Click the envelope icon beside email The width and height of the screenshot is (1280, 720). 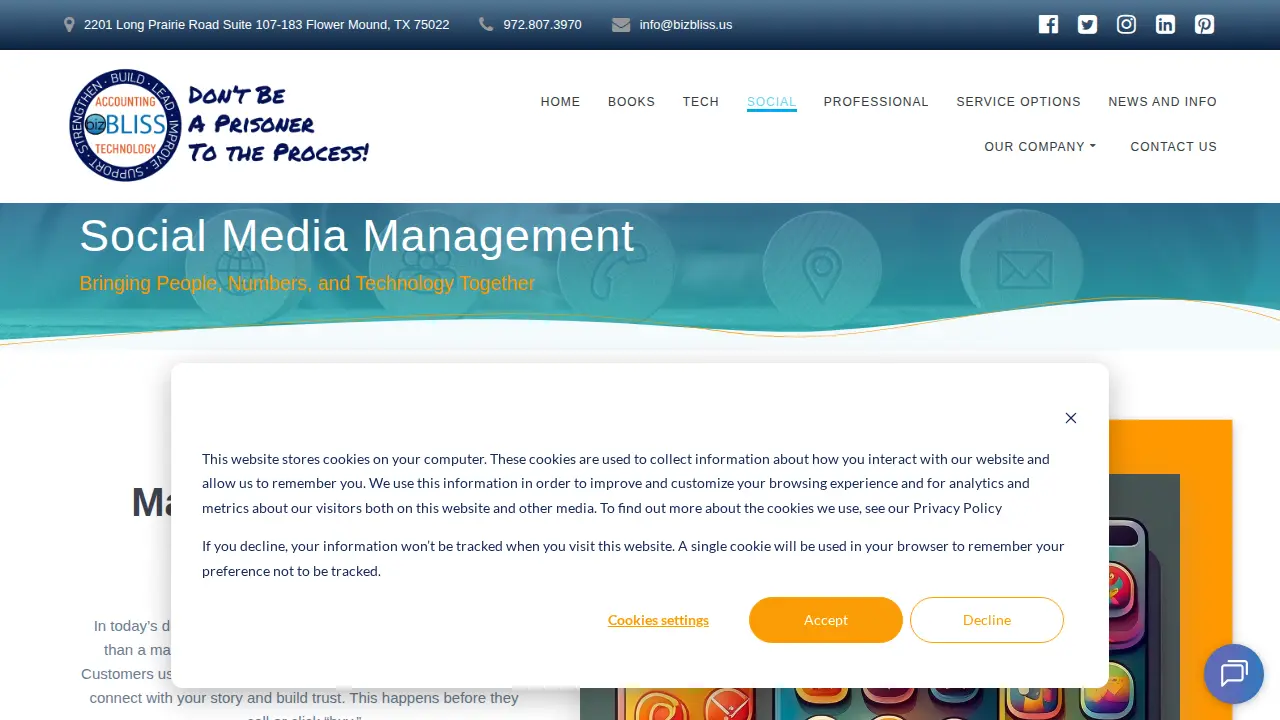coord(621,24)
